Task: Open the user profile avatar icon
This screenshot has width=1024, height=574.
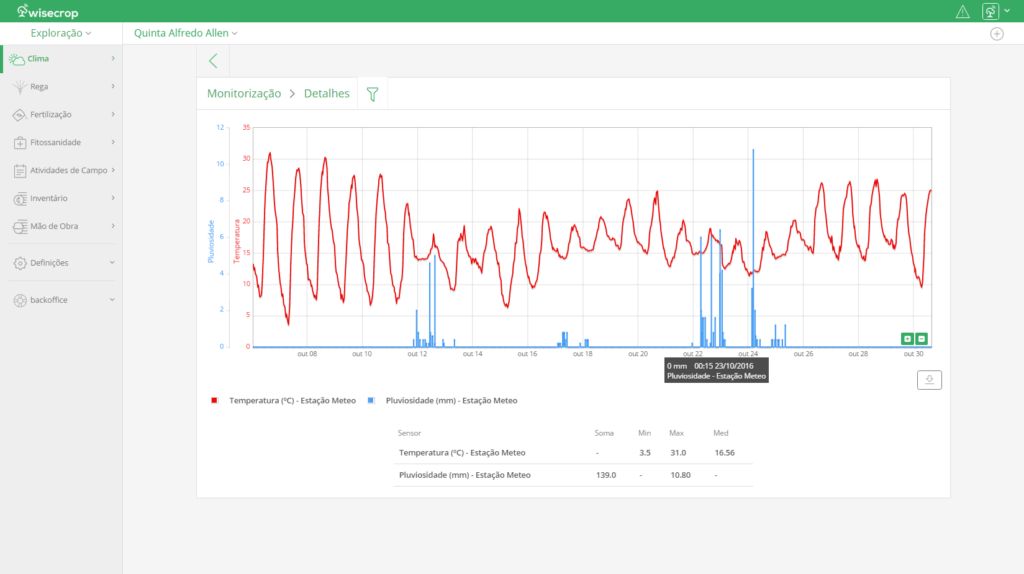Action: pos(989,12)
